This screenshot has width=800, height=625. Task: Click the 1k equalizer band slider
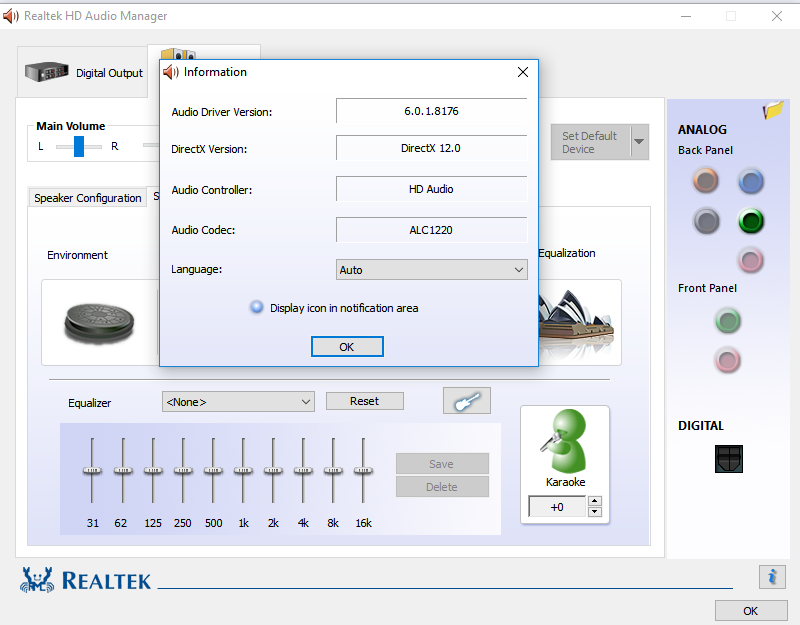click(243, 470)
